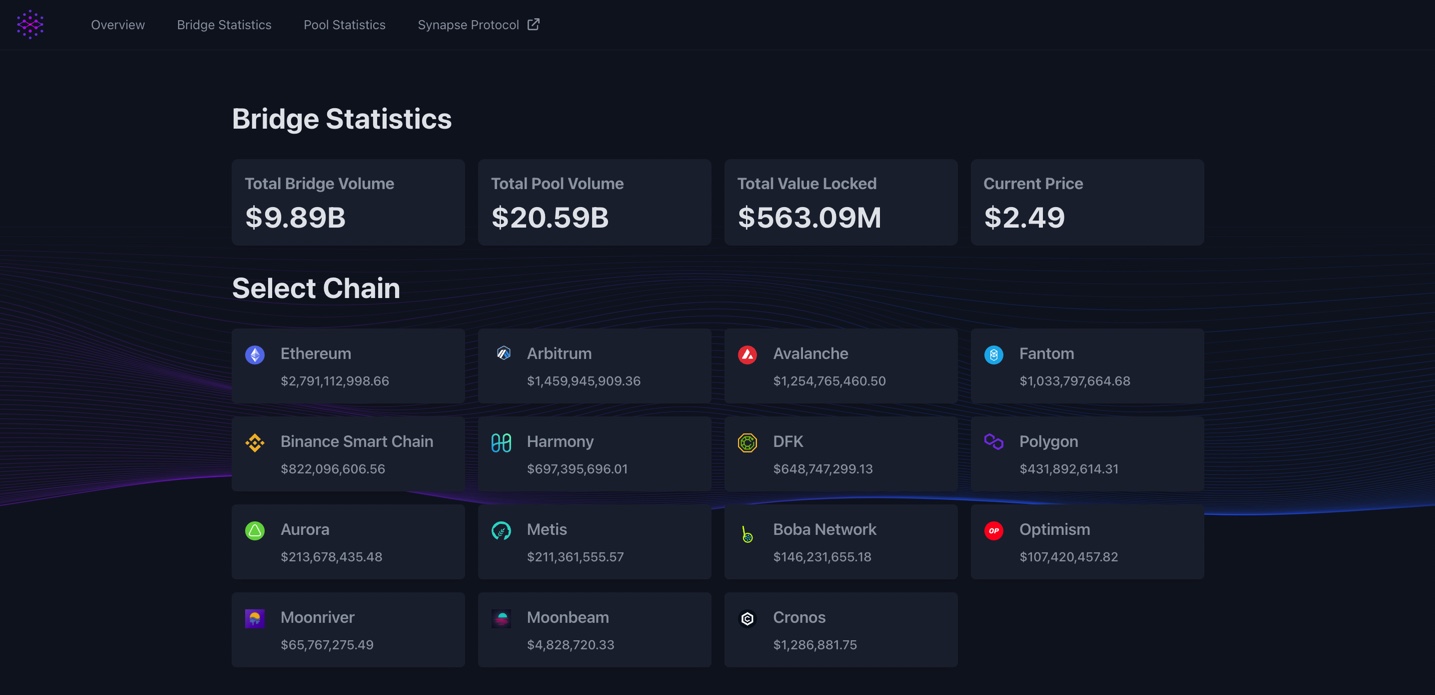Click the $2.49 current price value

tap(1025, 218)
